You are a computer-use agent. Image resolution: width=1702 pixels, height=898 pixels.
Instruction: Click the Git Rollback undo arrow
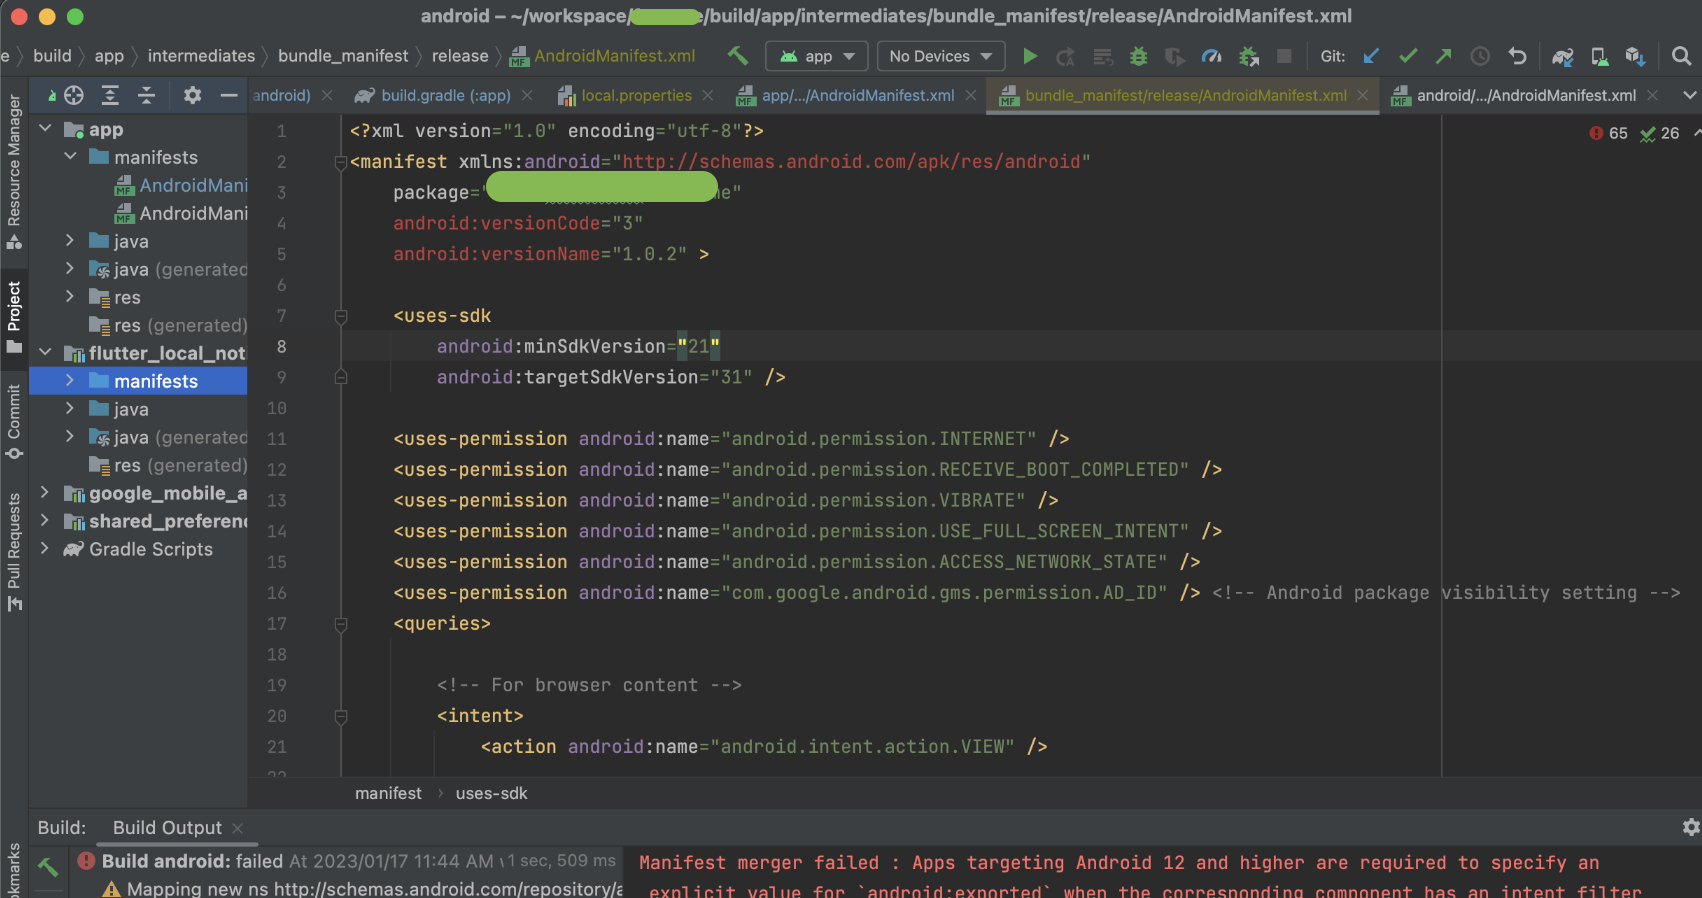[1517, 56]
